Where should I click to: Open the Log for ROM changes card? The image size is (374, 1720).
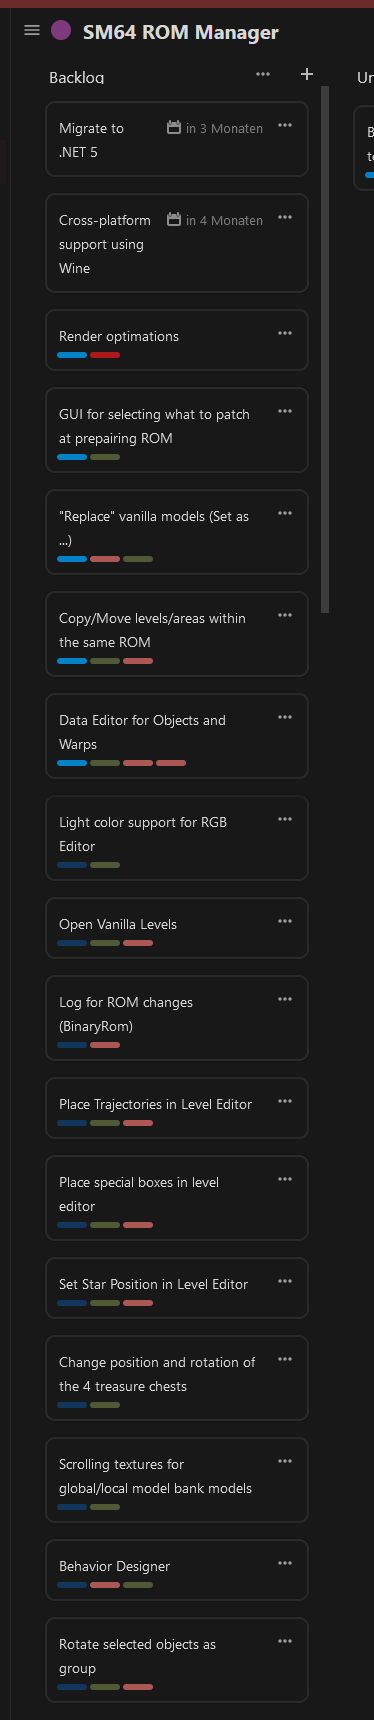(177, 1018)
